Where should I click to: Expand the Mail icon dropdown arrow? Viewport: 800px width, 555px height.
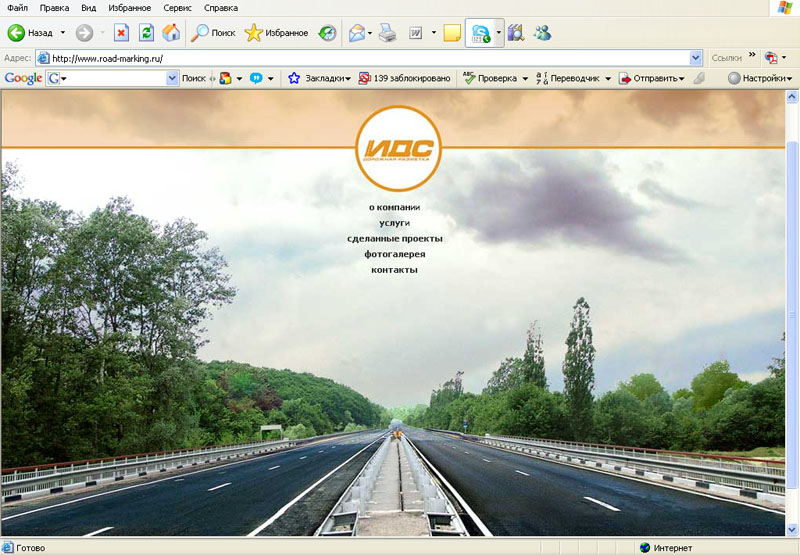pos(370,33)
